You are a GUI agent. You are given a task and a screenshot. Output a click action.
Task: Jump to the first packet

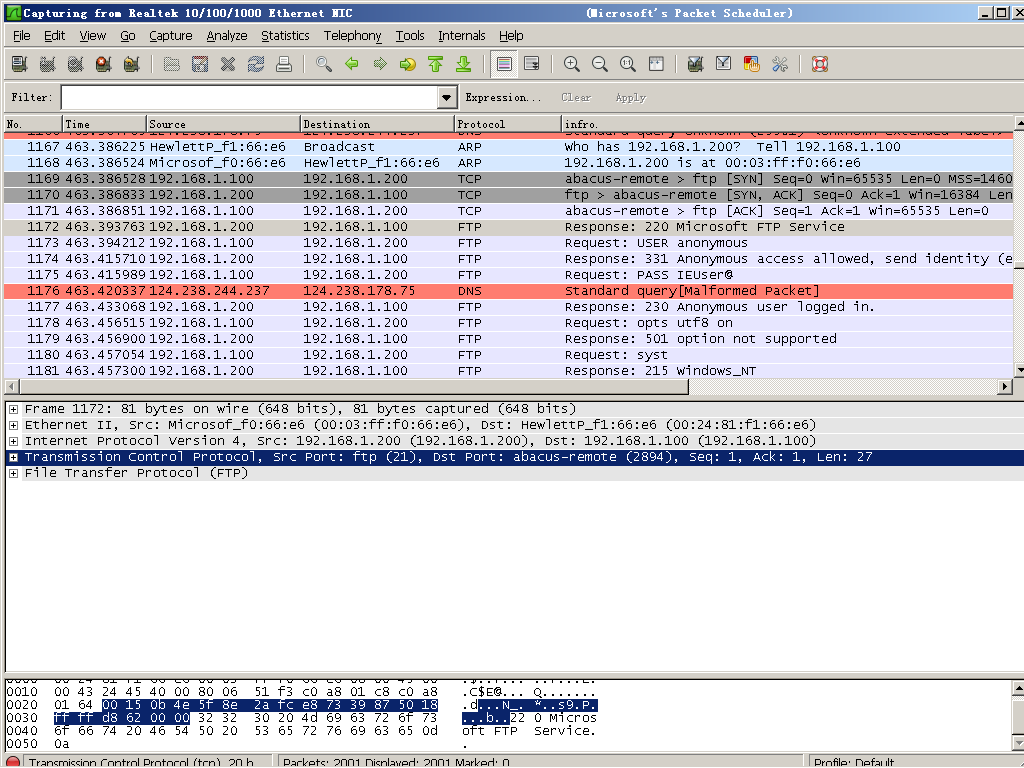tap(436, 64)
